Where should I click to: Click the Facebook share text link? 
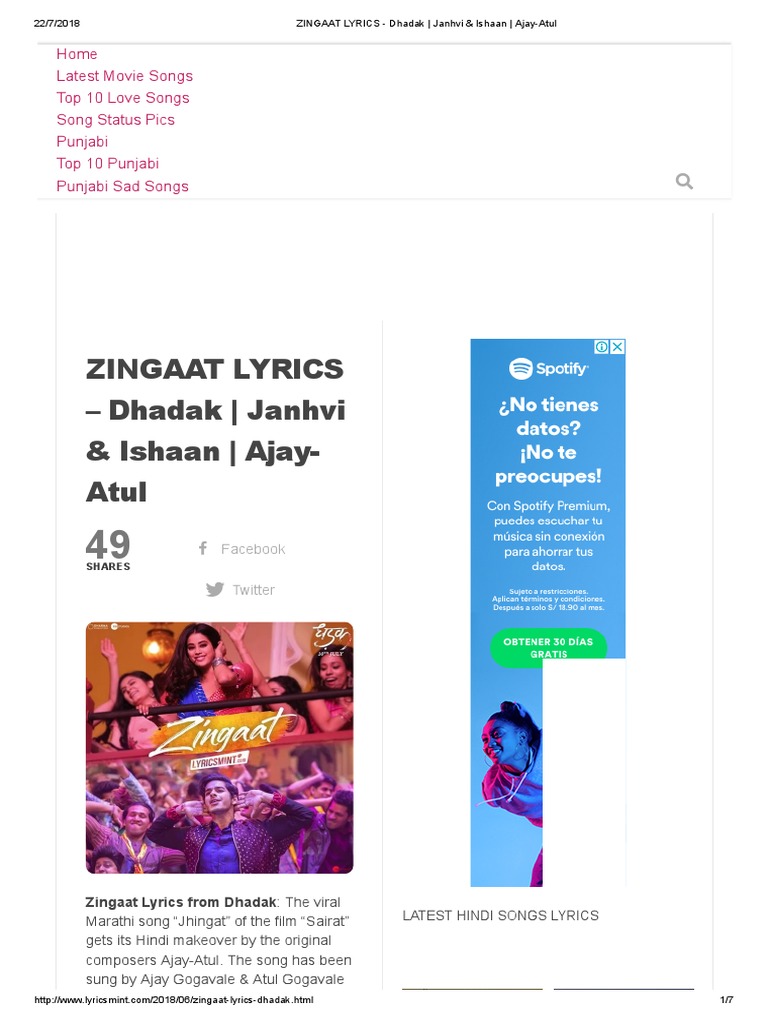click(x=253, y=549)
